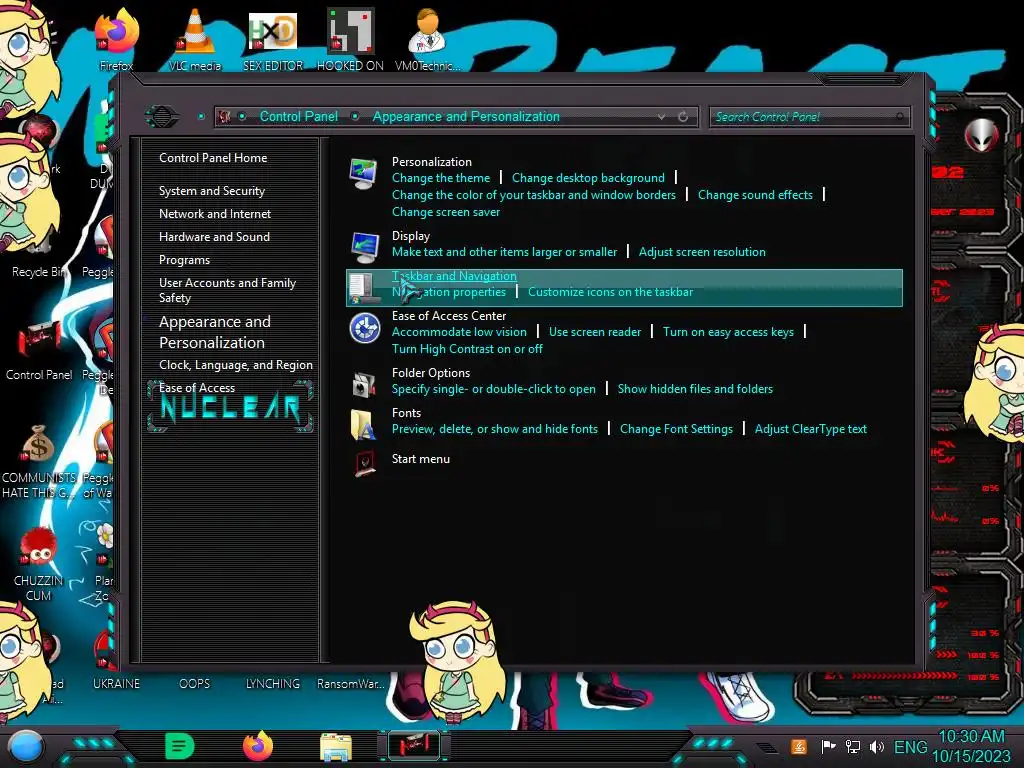The width and height of the screenshot is (1024, 768).
Task: Click Adjust ClearType text link
Action: pyautogui.click(x=810, y=428)
